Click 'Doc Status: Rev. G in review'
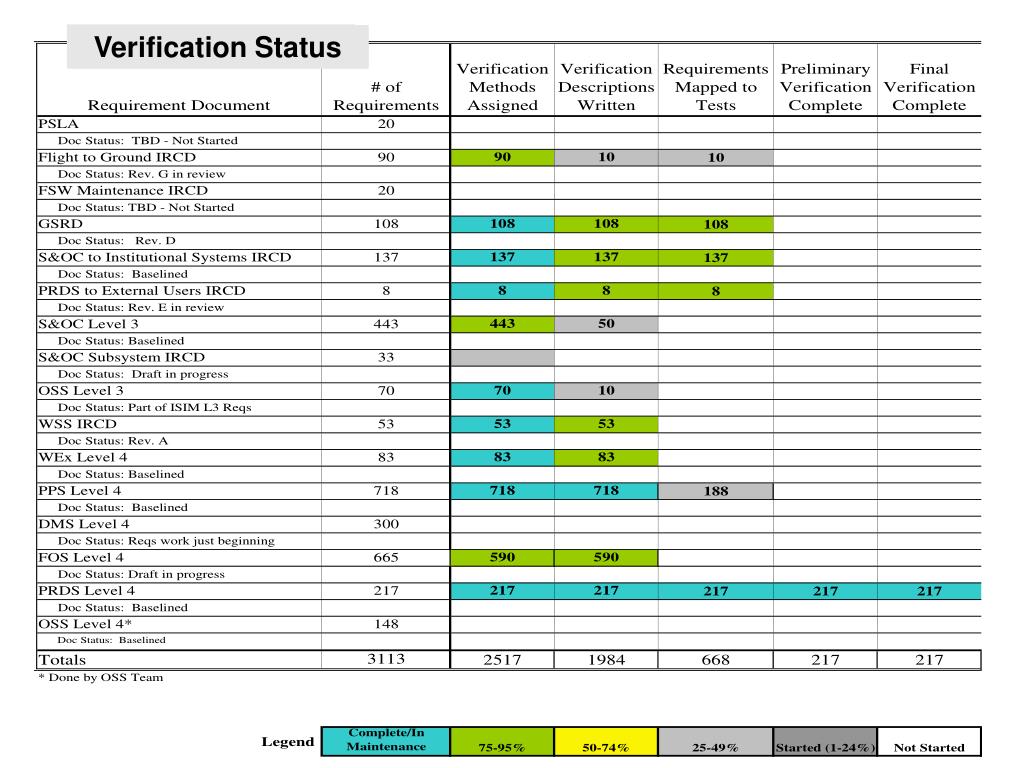 142,174
